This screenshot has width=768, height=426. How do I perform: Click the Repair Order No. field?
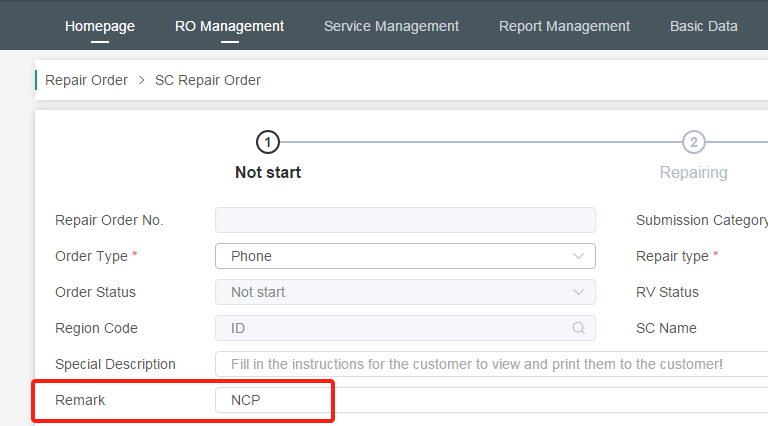405,220
